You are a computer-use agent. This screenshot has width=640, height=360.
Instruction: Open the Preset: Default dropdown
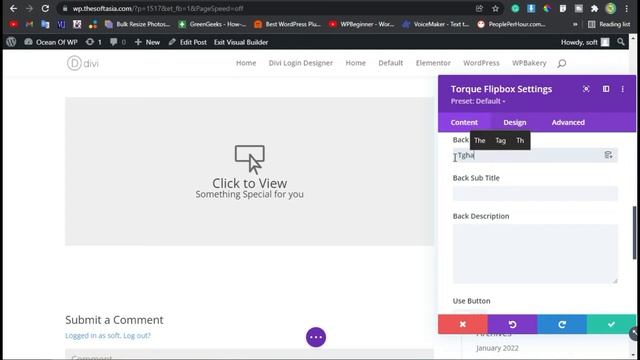pos(478,101)
